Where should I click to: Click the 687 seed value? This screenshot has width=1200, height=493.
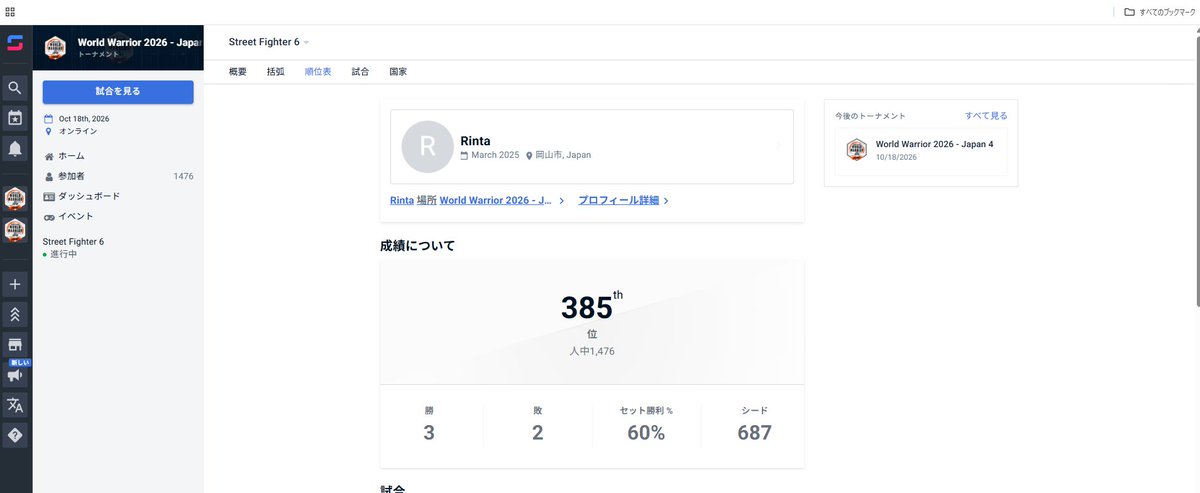(x=755, y=433)
